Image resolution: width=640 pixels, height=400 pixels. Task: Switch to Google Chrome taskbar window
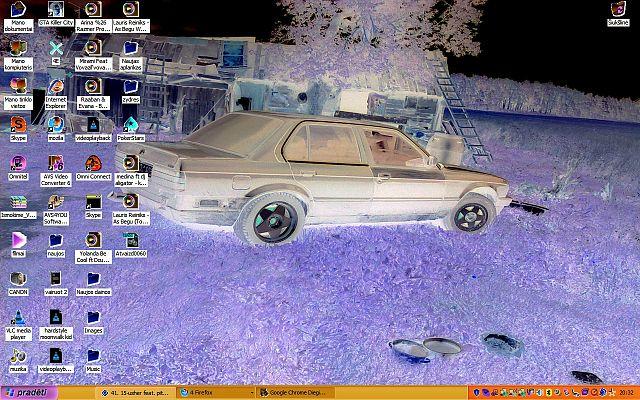[300, 393]
